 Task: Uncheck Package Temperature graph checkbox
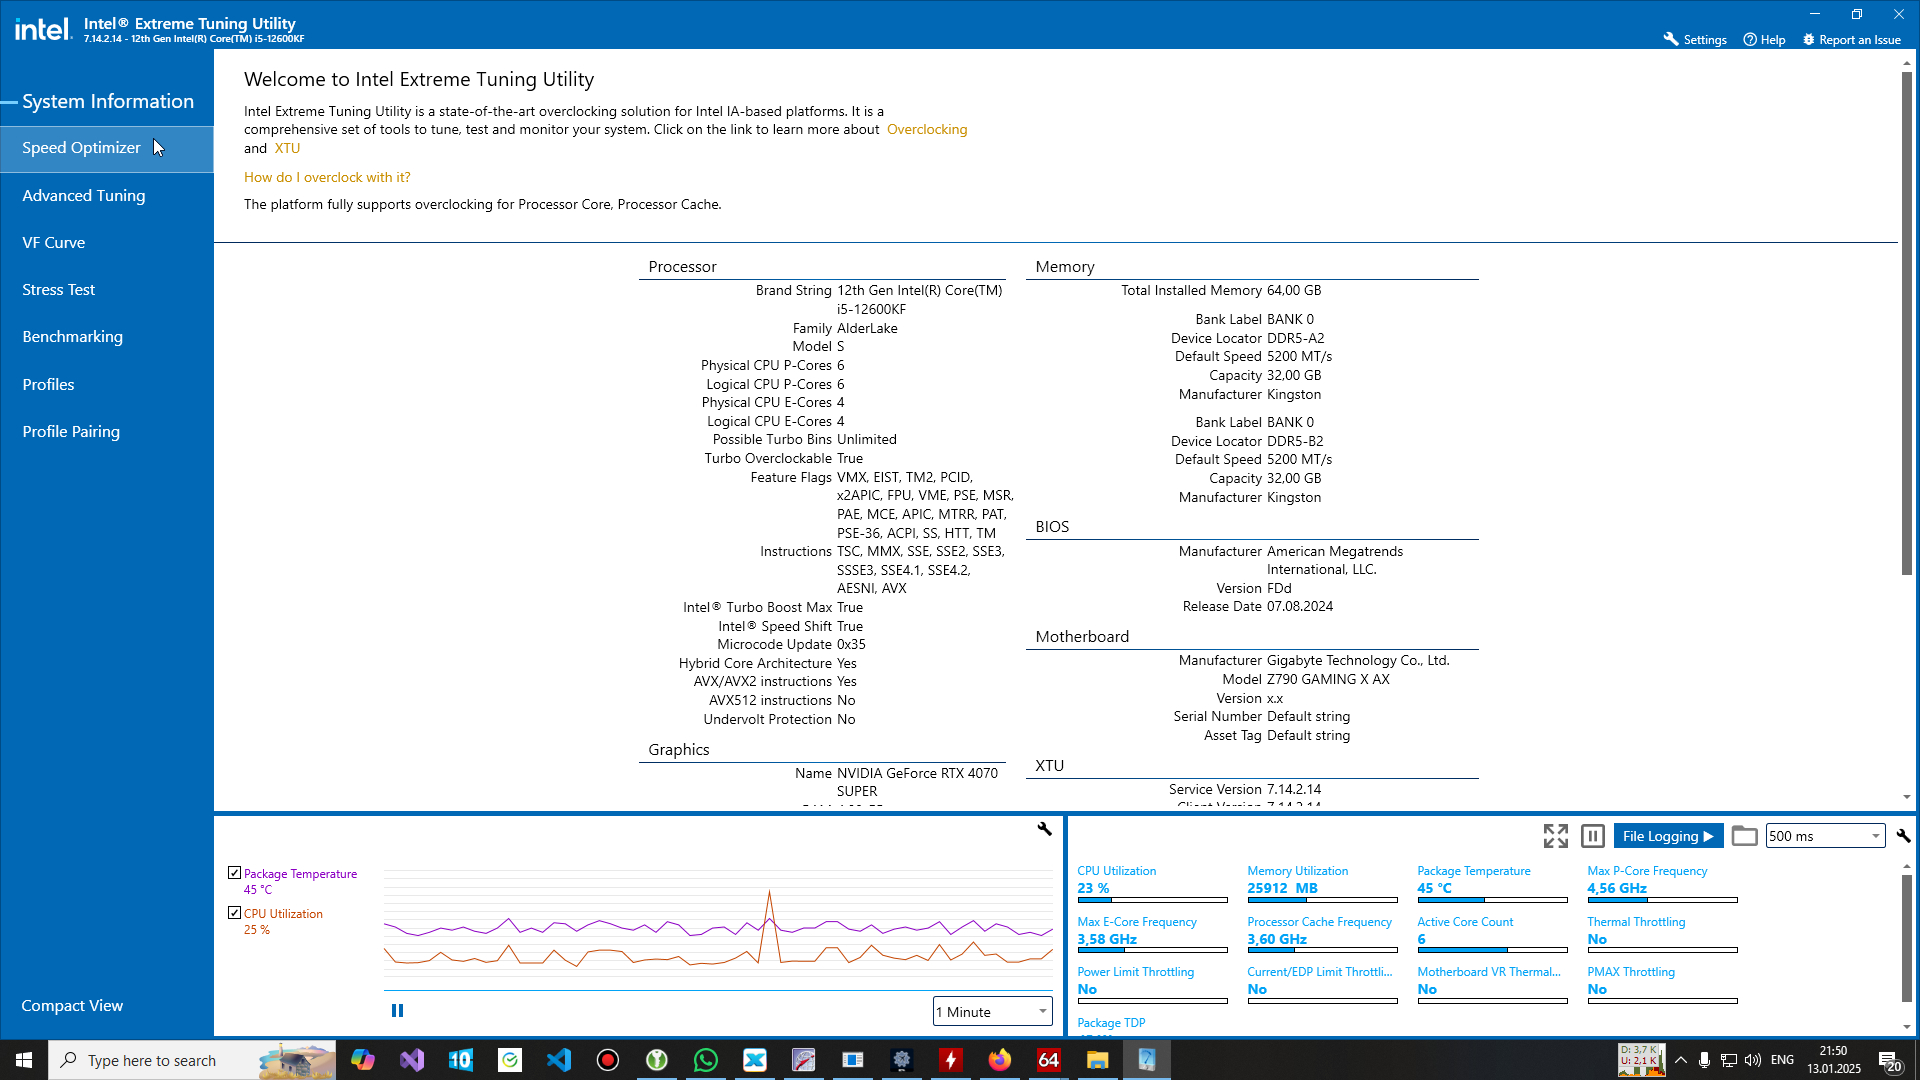(x=234, y=873)
